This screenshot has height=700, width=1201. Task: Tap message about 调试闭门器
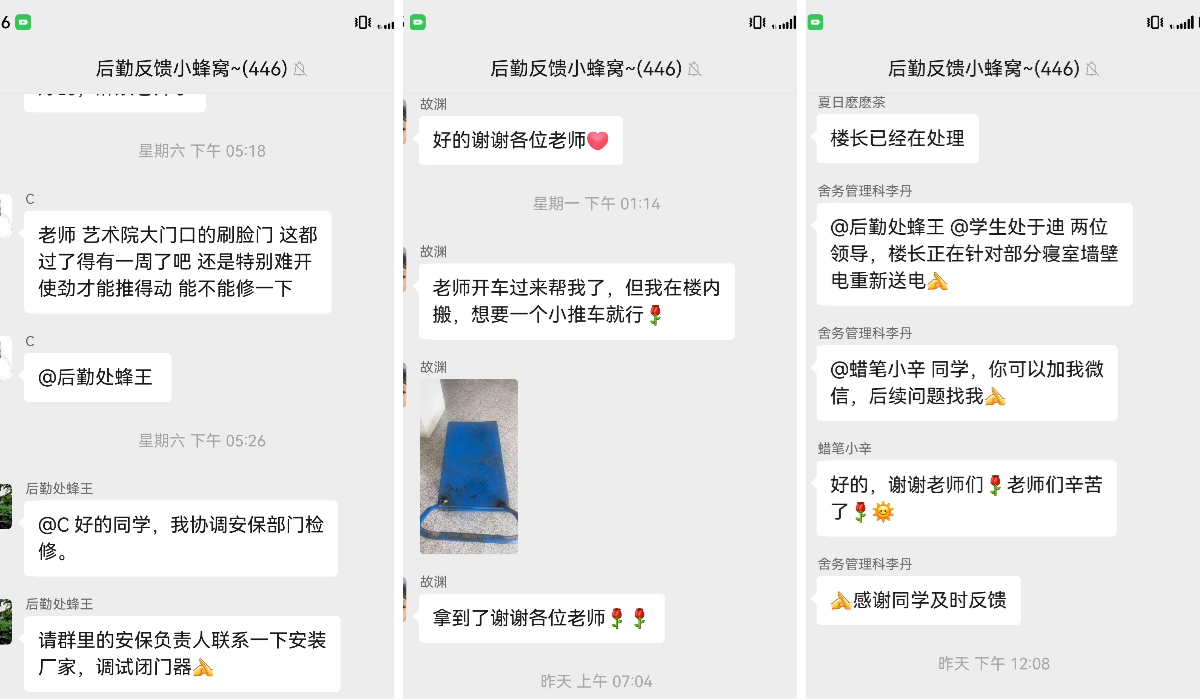click(182, 653)
